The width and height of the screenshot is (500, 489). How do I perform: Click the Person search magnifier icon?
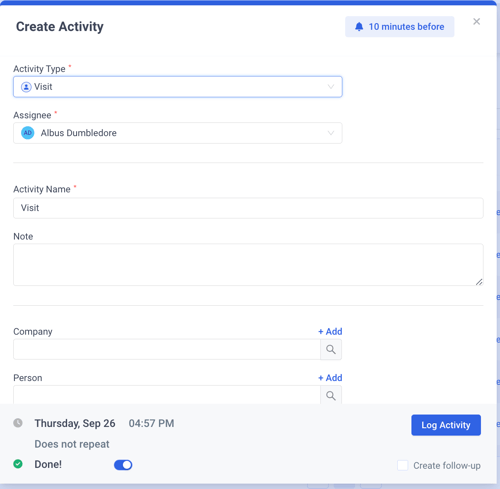(331, 395)
